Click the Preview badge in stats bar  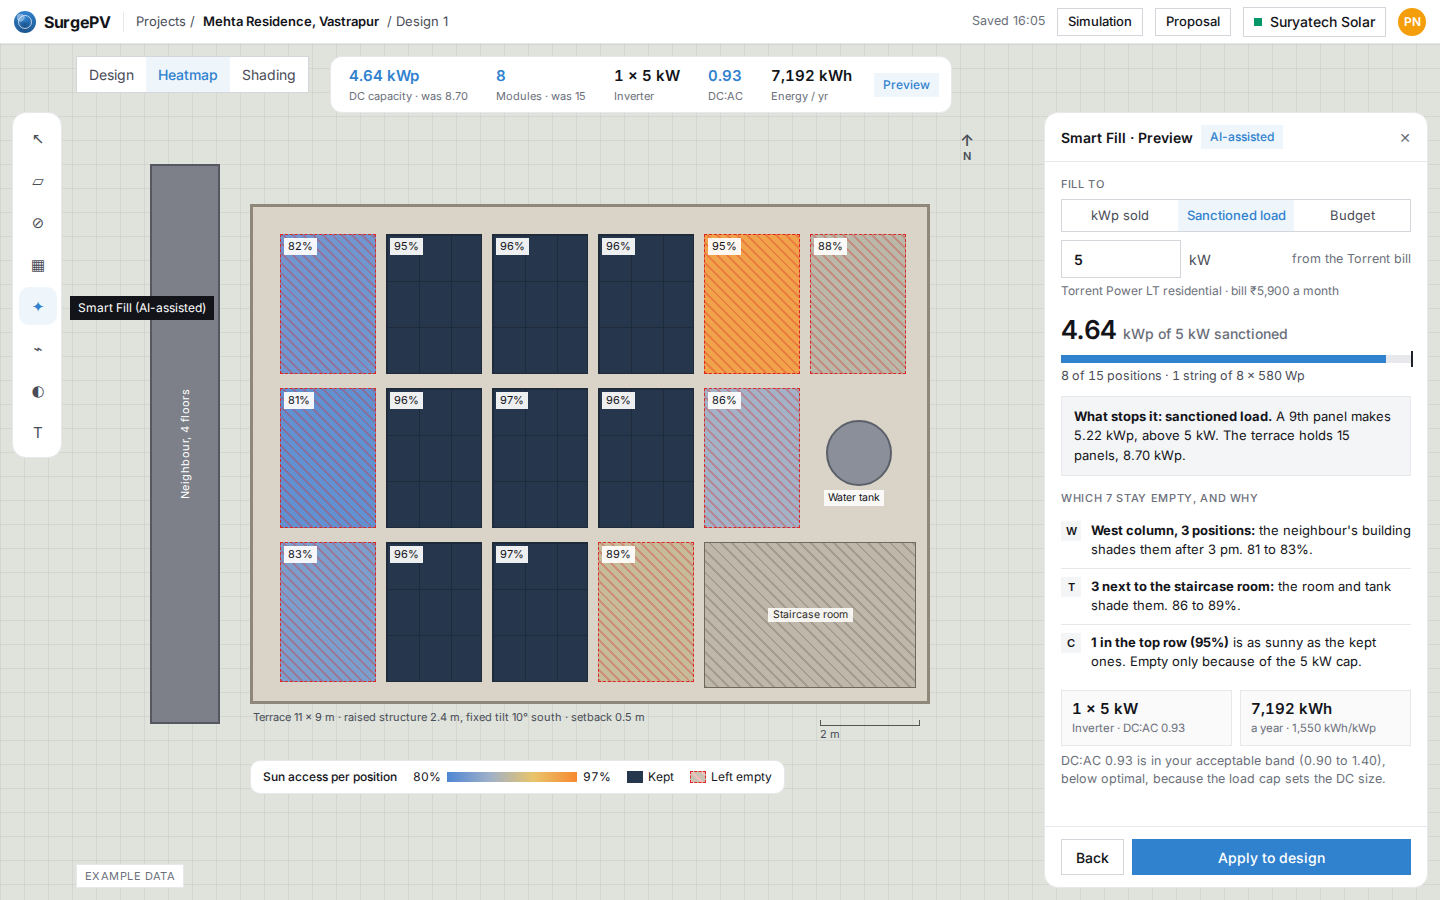[906, 85]
